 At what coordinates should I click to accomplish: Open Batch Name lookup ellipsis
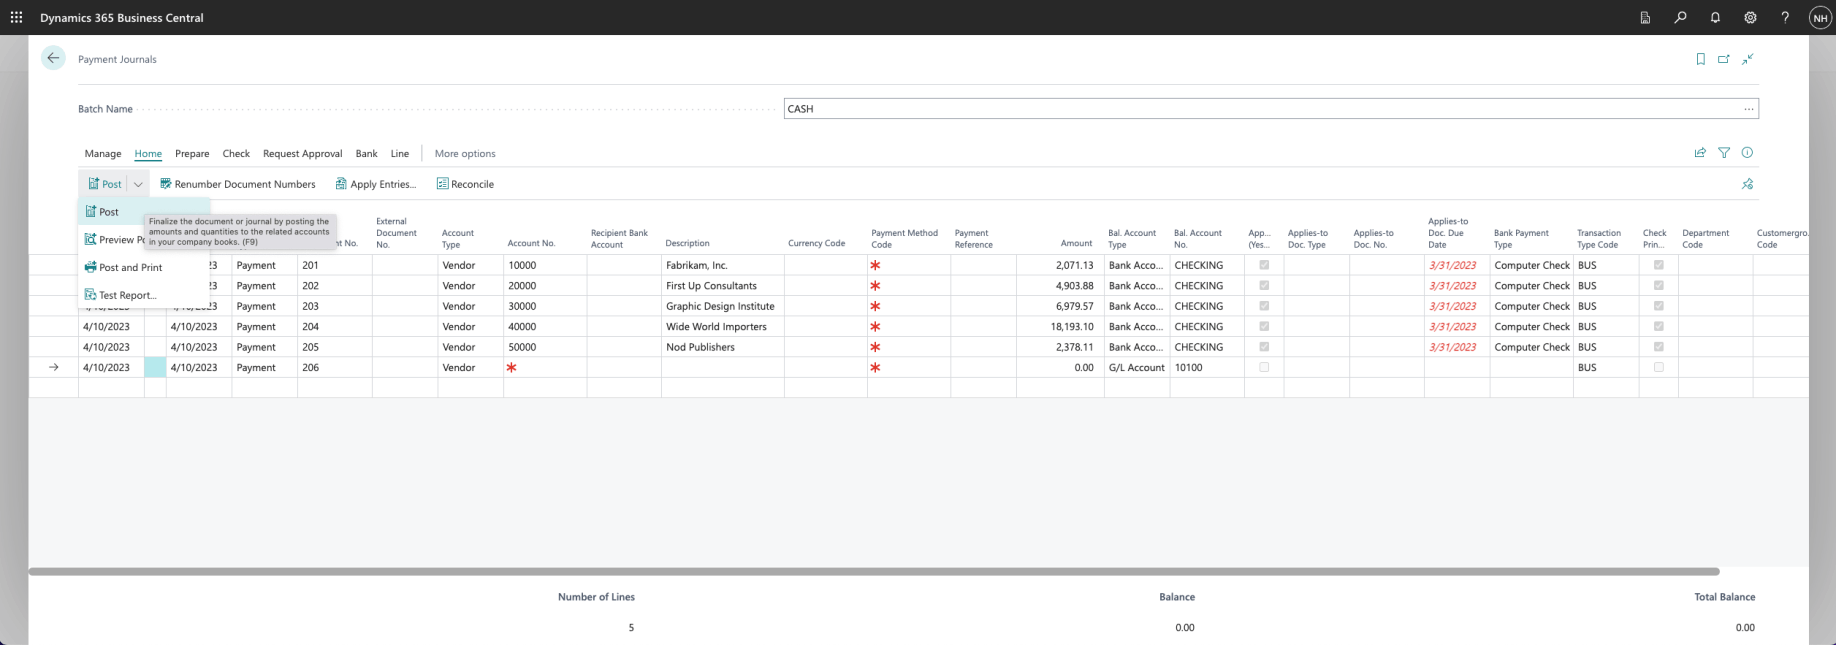coord(1748,109)
